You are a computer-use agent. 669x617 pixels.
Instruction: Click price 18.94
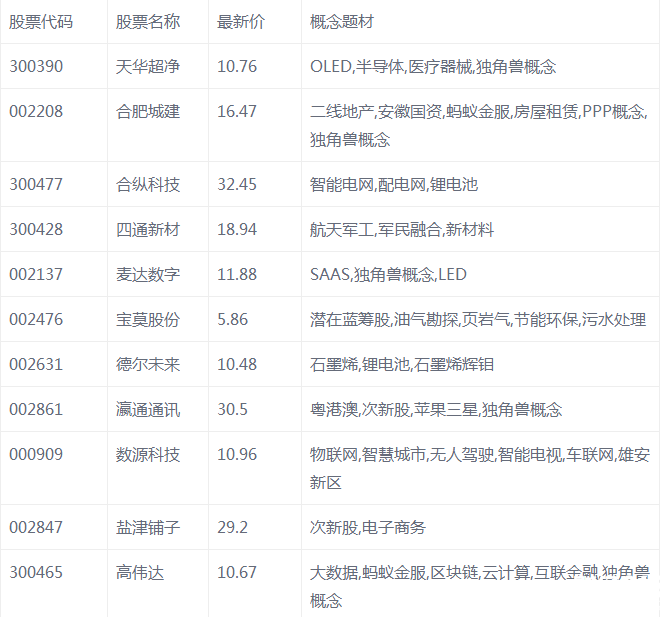click(237, 230)
